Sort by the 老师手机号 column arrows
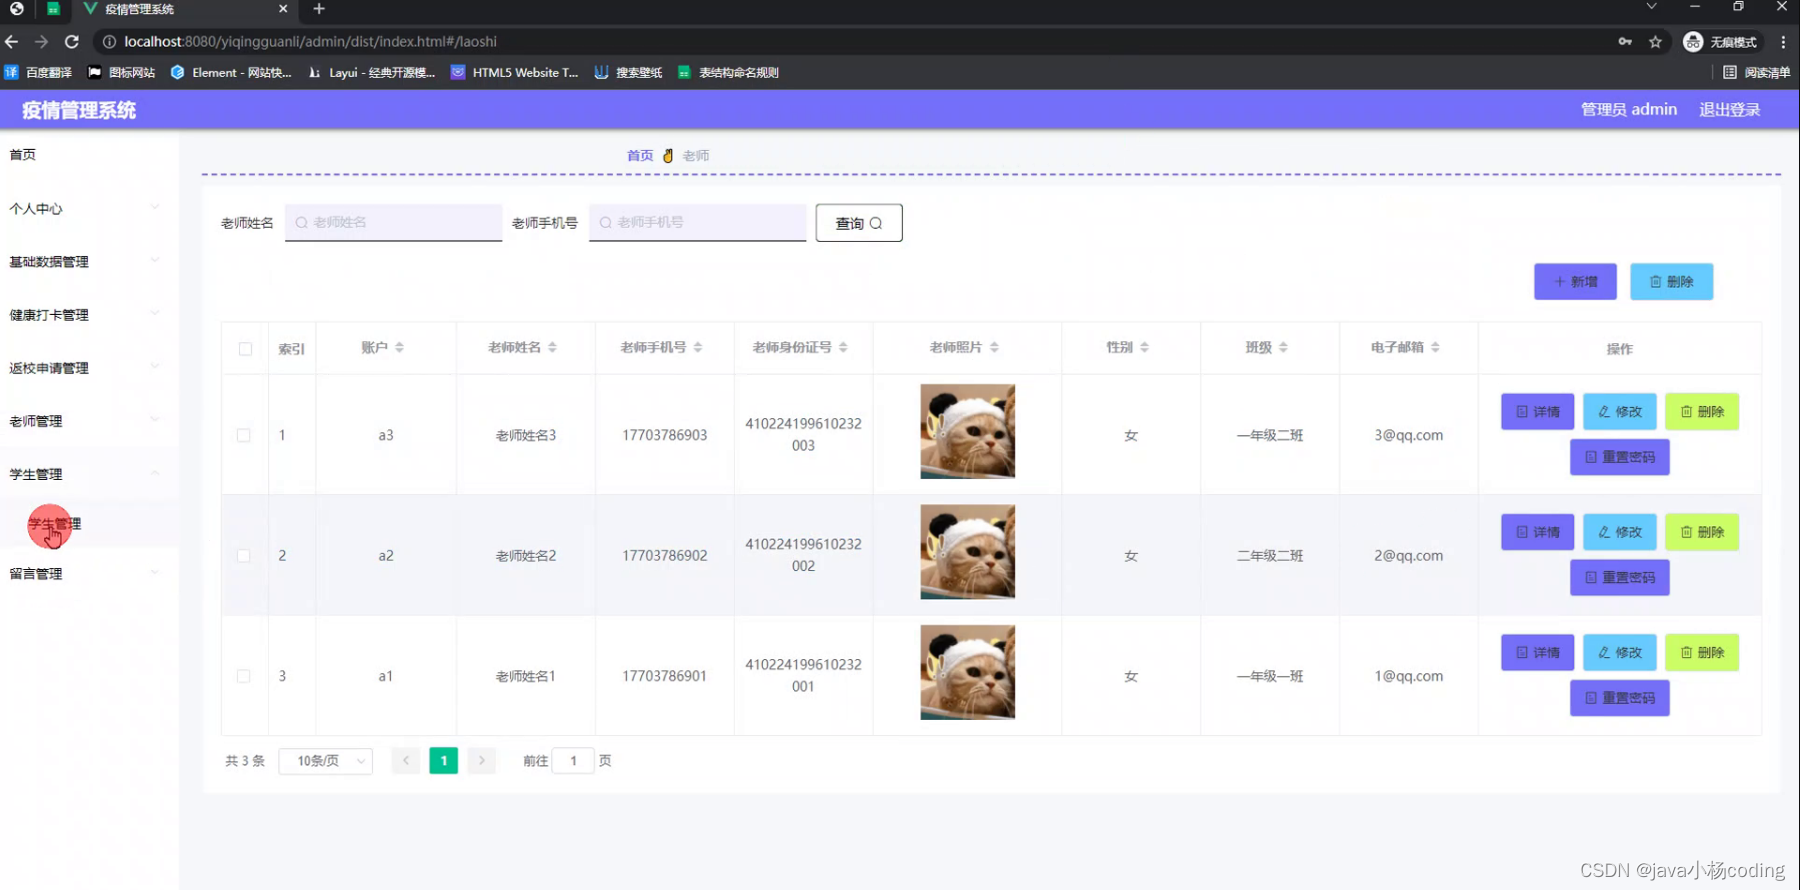Image resolution: width=1800 pixels, height=890 pixels. point(698,348)
